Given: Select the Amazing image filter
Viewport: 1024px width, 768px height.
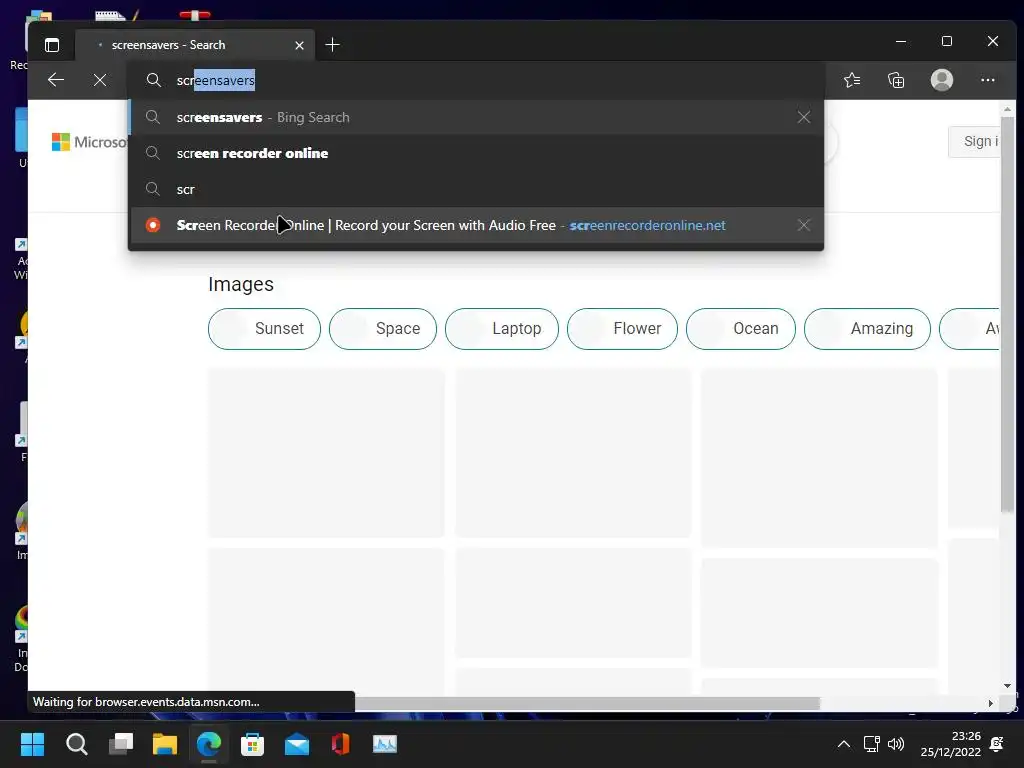Looking at the screenshot, I should pos(867,328).
